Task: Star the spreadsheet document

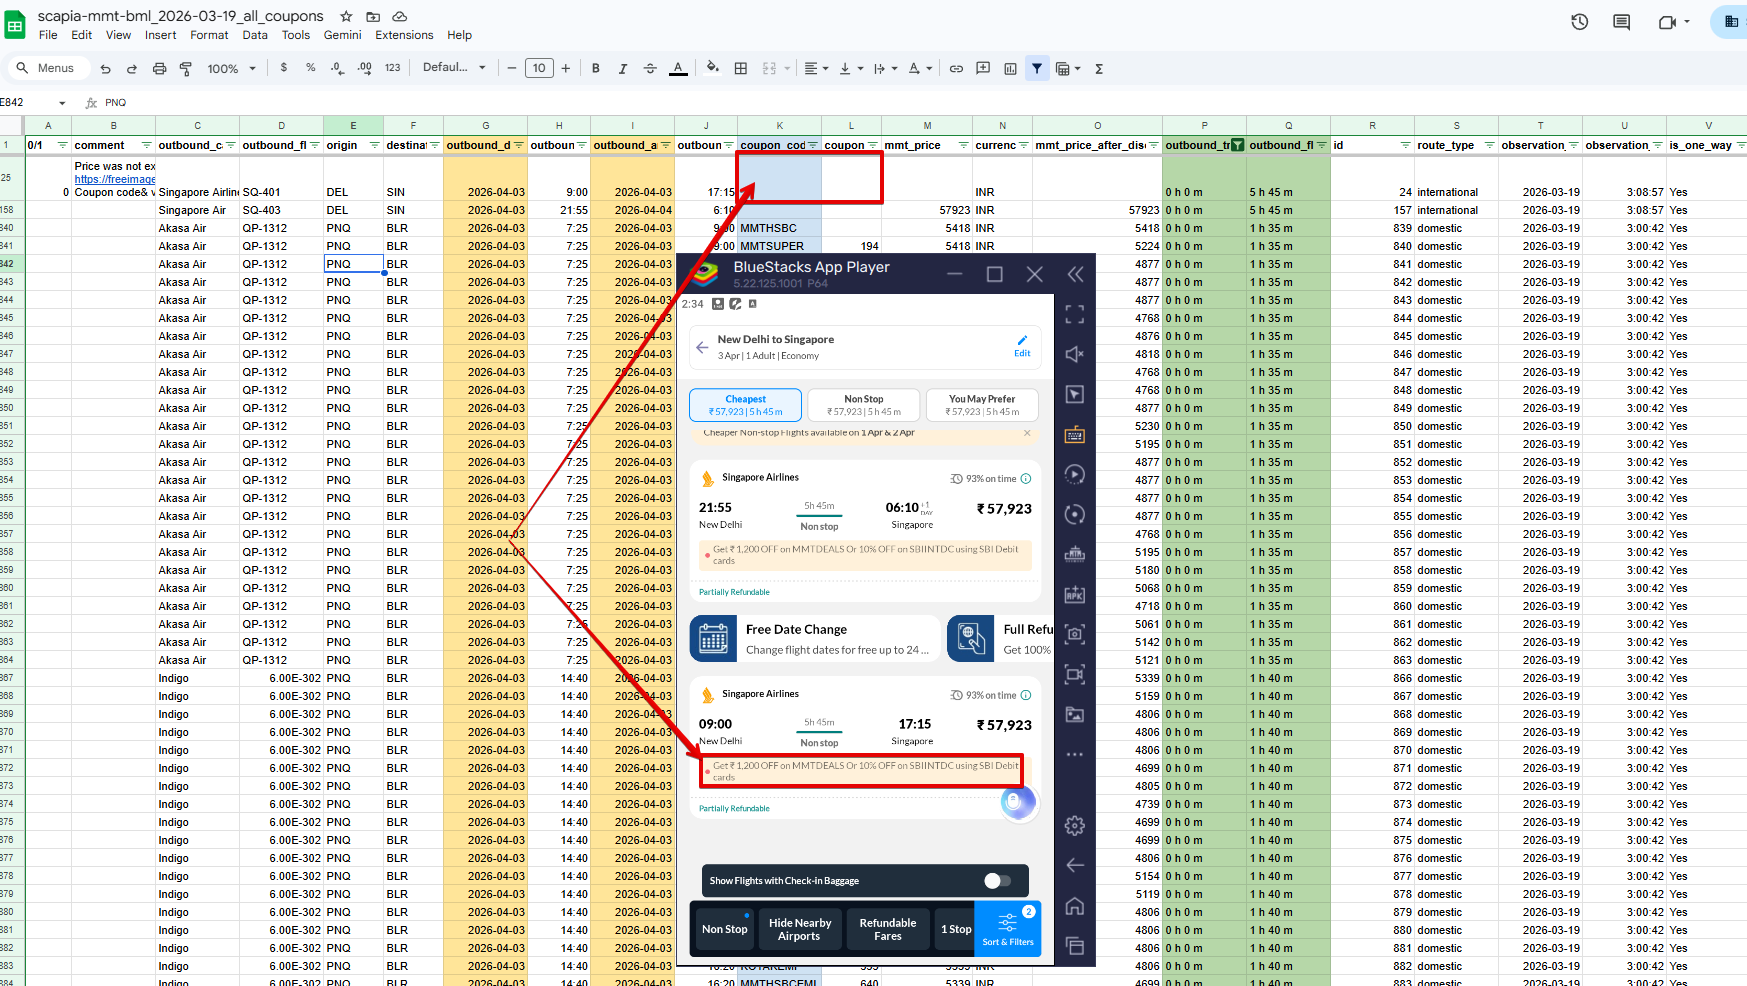Action: (x=346, y=17)
